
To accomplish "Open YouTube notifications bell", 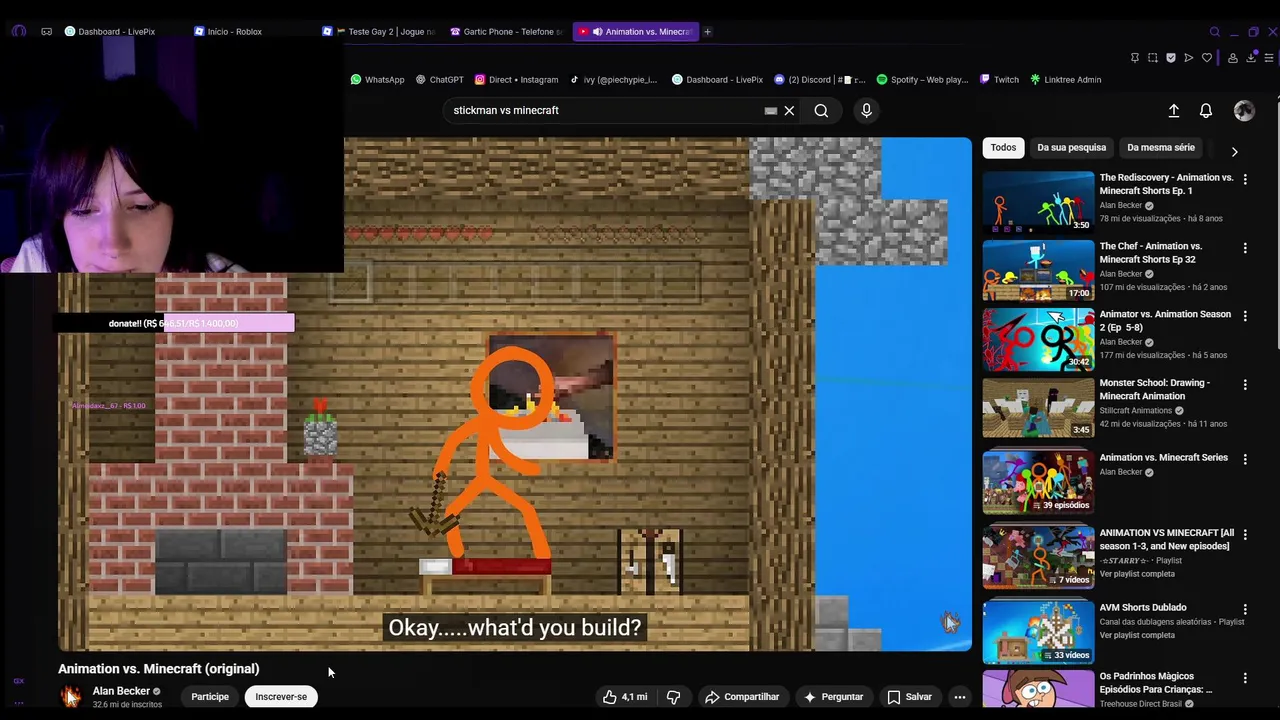I will (1206, 111).
